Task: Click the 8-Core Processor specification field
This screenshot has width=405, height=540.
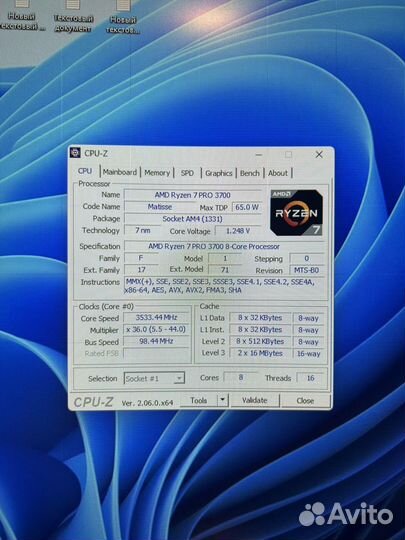Action: pos(224,246)
